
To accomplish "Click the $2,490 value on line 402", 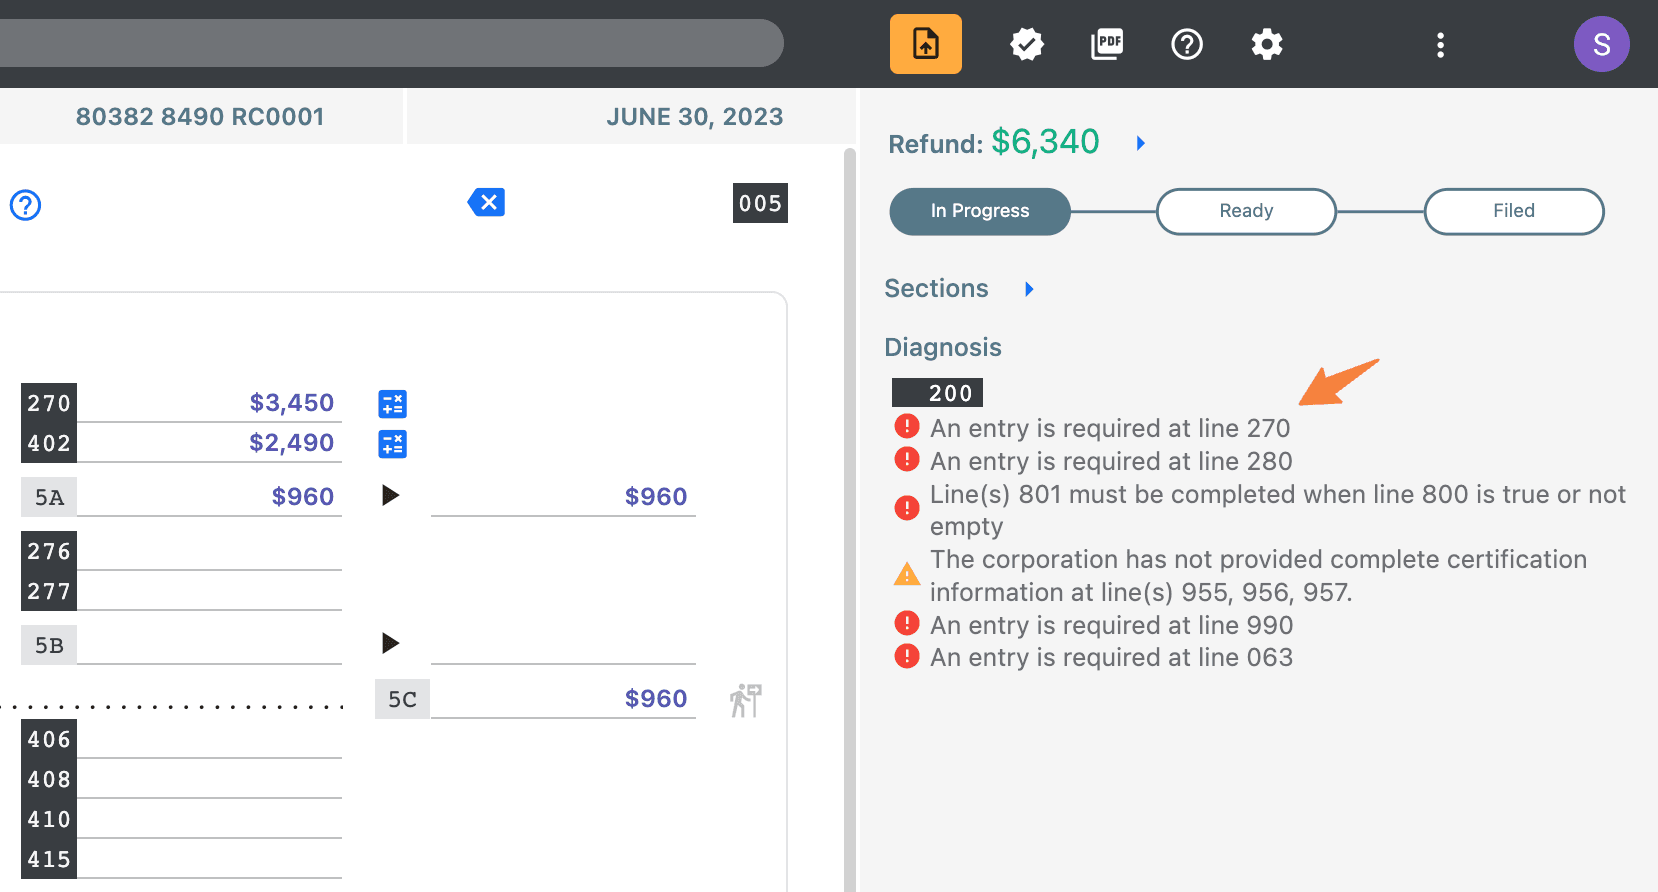I will [292, 443].
